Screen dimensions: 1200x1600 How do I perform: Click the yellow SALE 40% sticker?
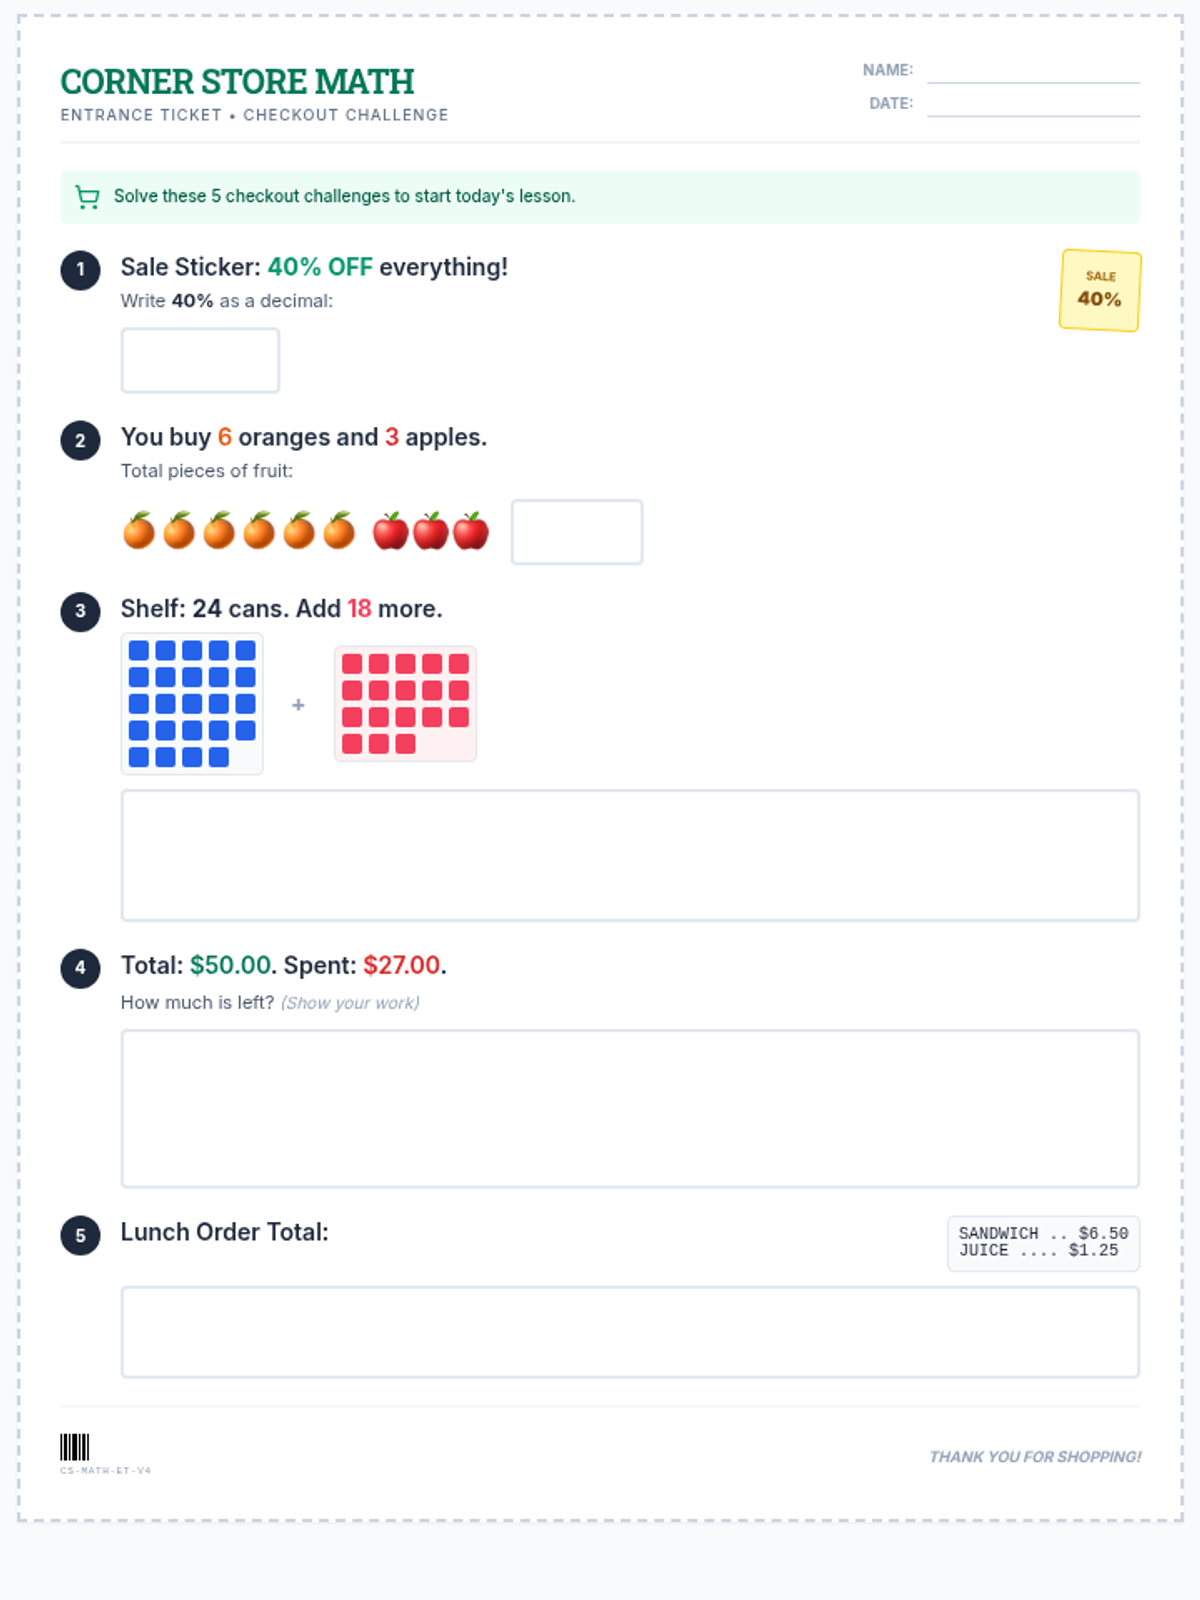pos(1100,290)
